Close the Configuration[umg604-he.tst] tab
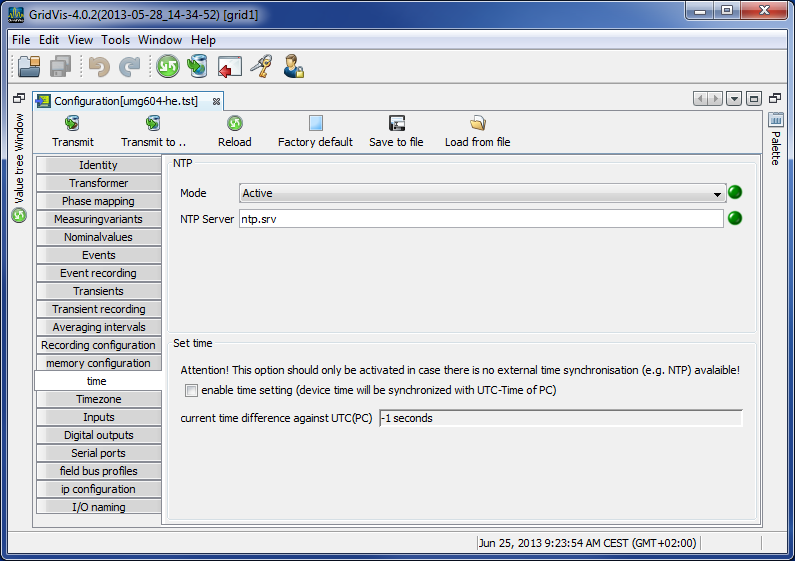795x561 pixels. coord(216,101)
